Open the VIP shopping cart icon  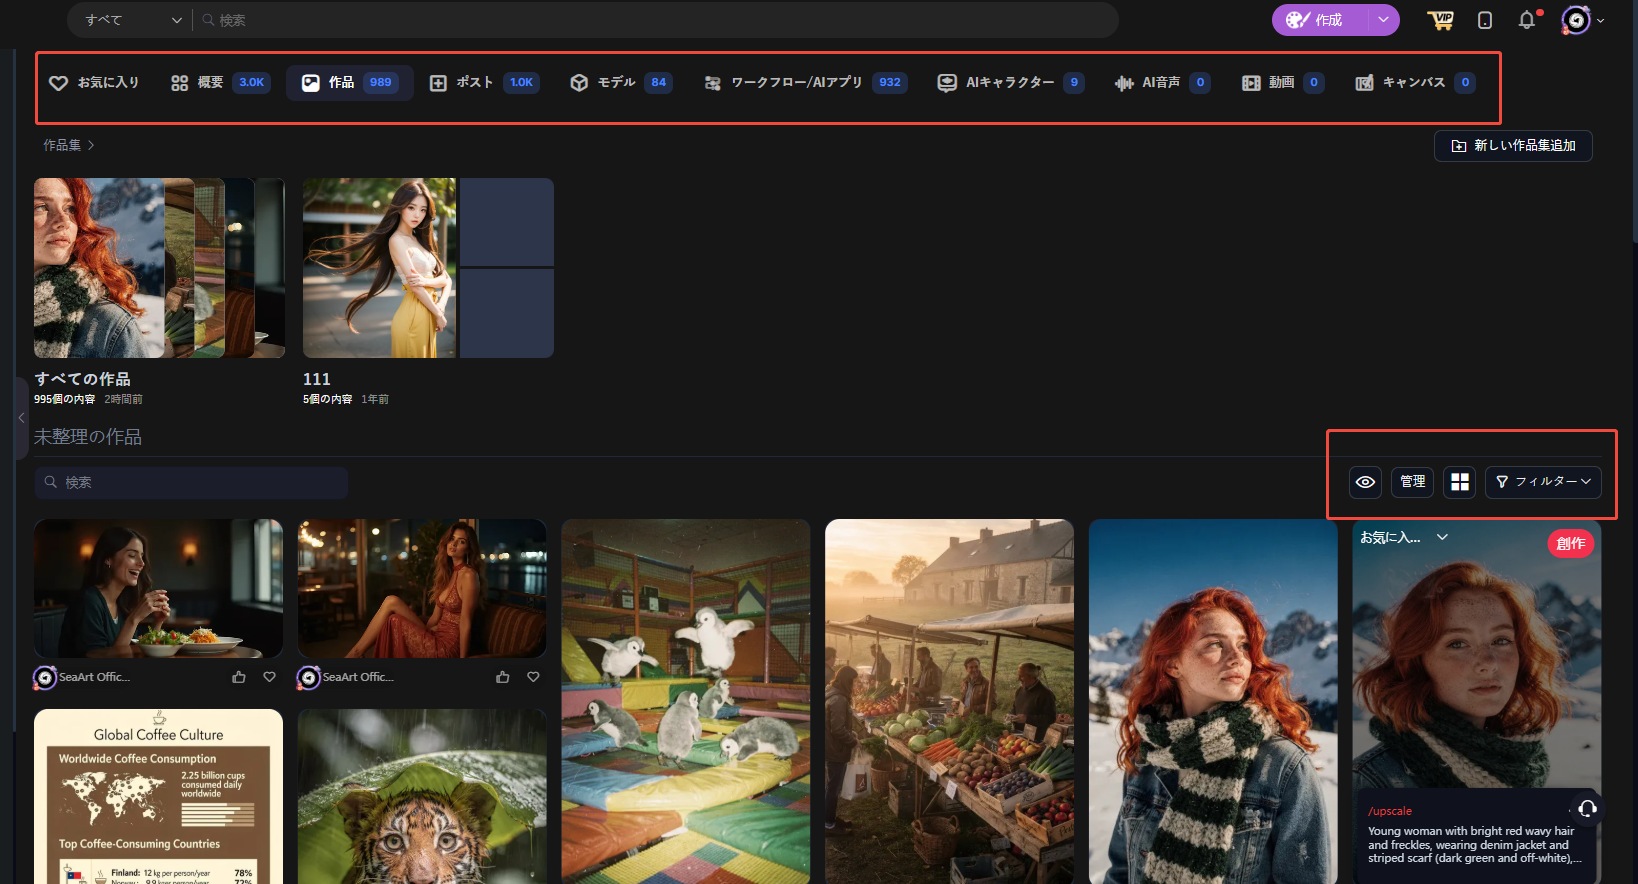coord(1440,20)
